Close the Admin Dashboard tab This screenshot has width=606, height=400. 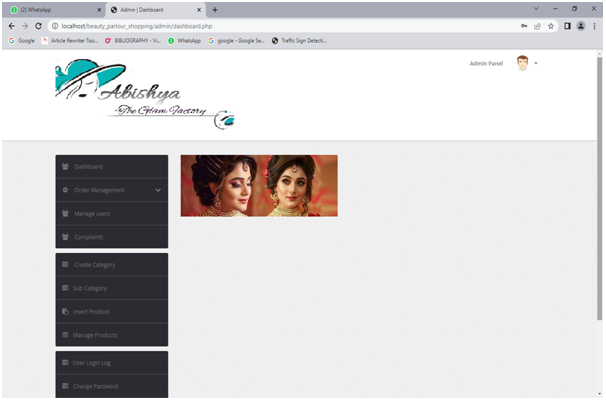(199, 10)
